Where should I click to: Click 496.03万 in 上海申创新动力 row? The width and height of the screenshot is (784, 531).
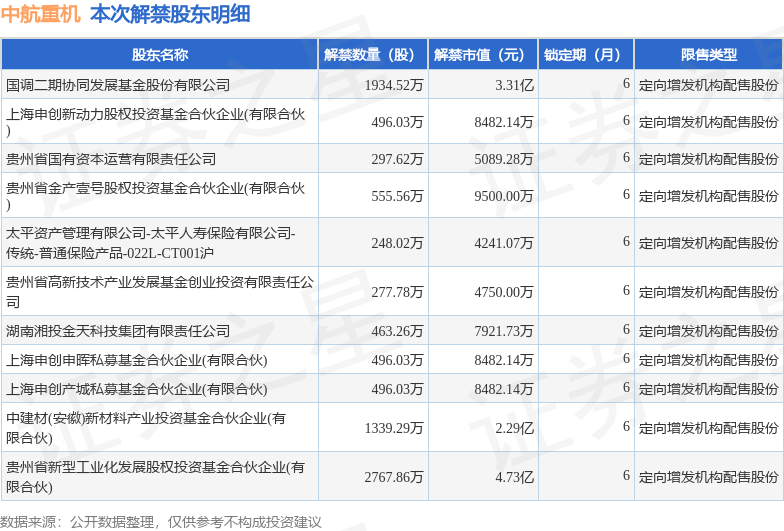[397, 122]
